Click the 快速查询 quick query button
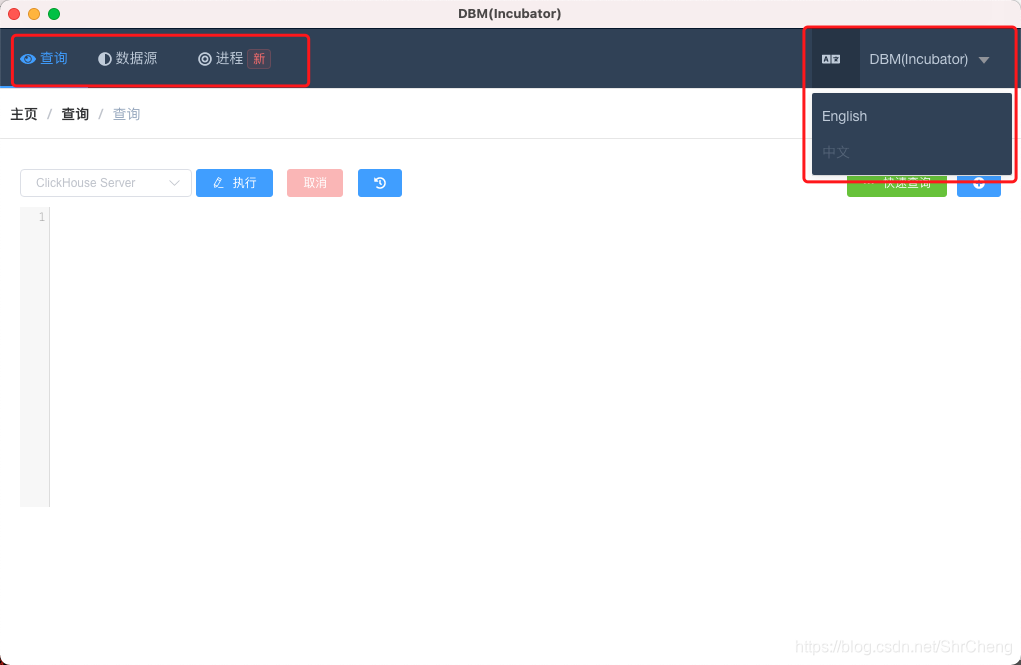This screenshot has width=1021, height=665. [x=897, y=184]
